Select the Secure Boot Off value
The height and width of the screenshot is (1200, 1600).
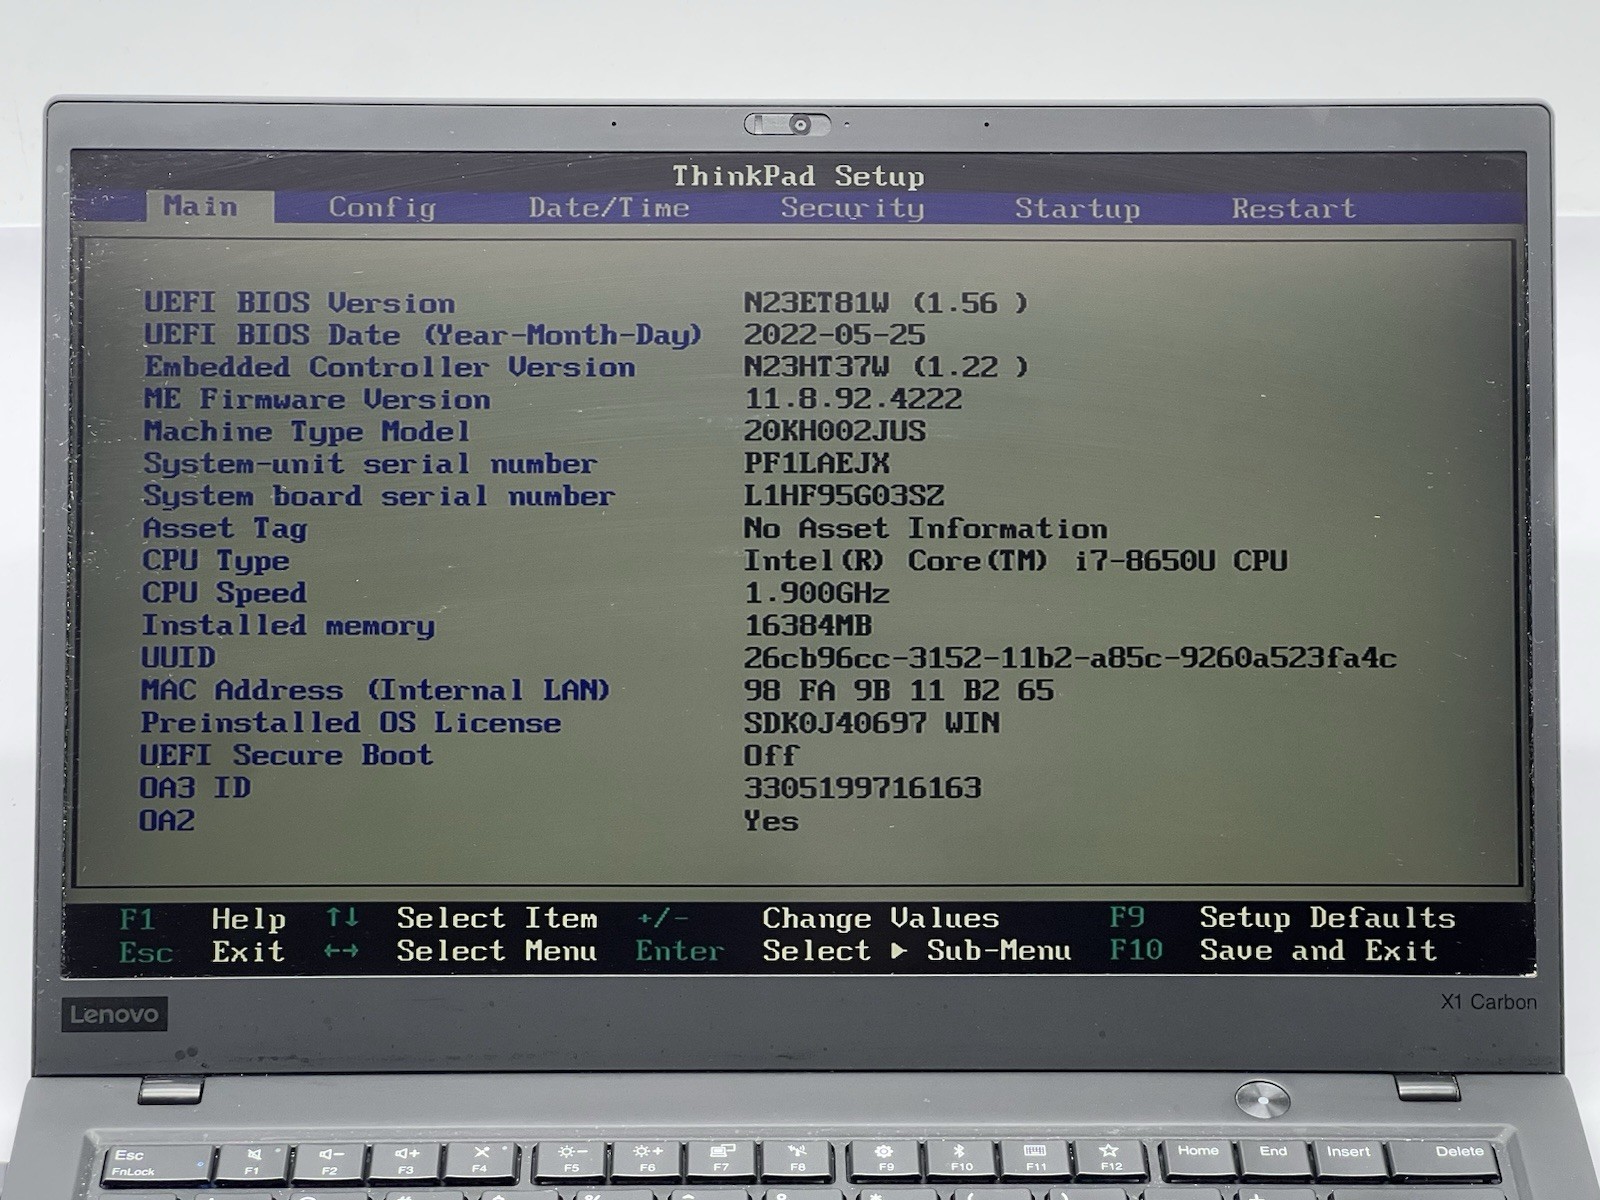pyautogui.click(x=770, y=755)
